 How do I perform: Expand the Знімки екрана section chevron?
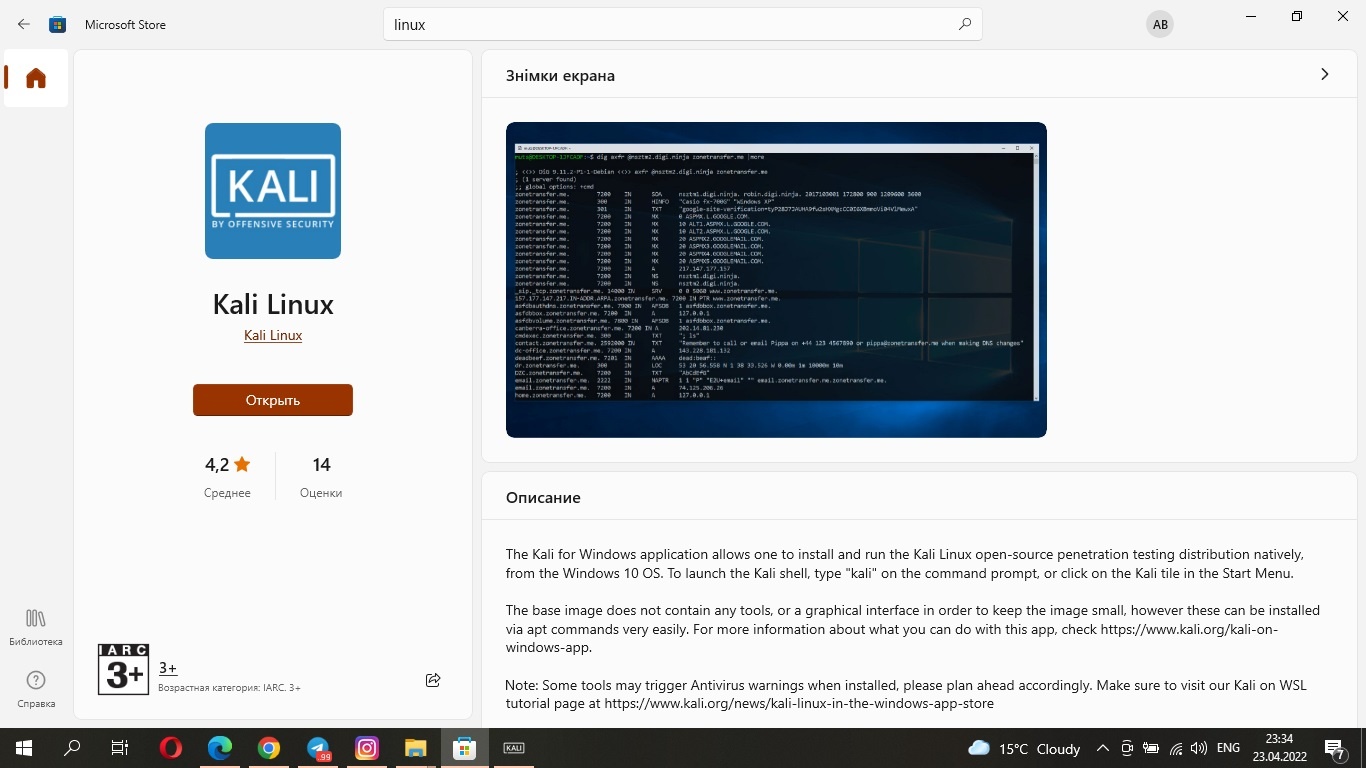[1325, 74]
